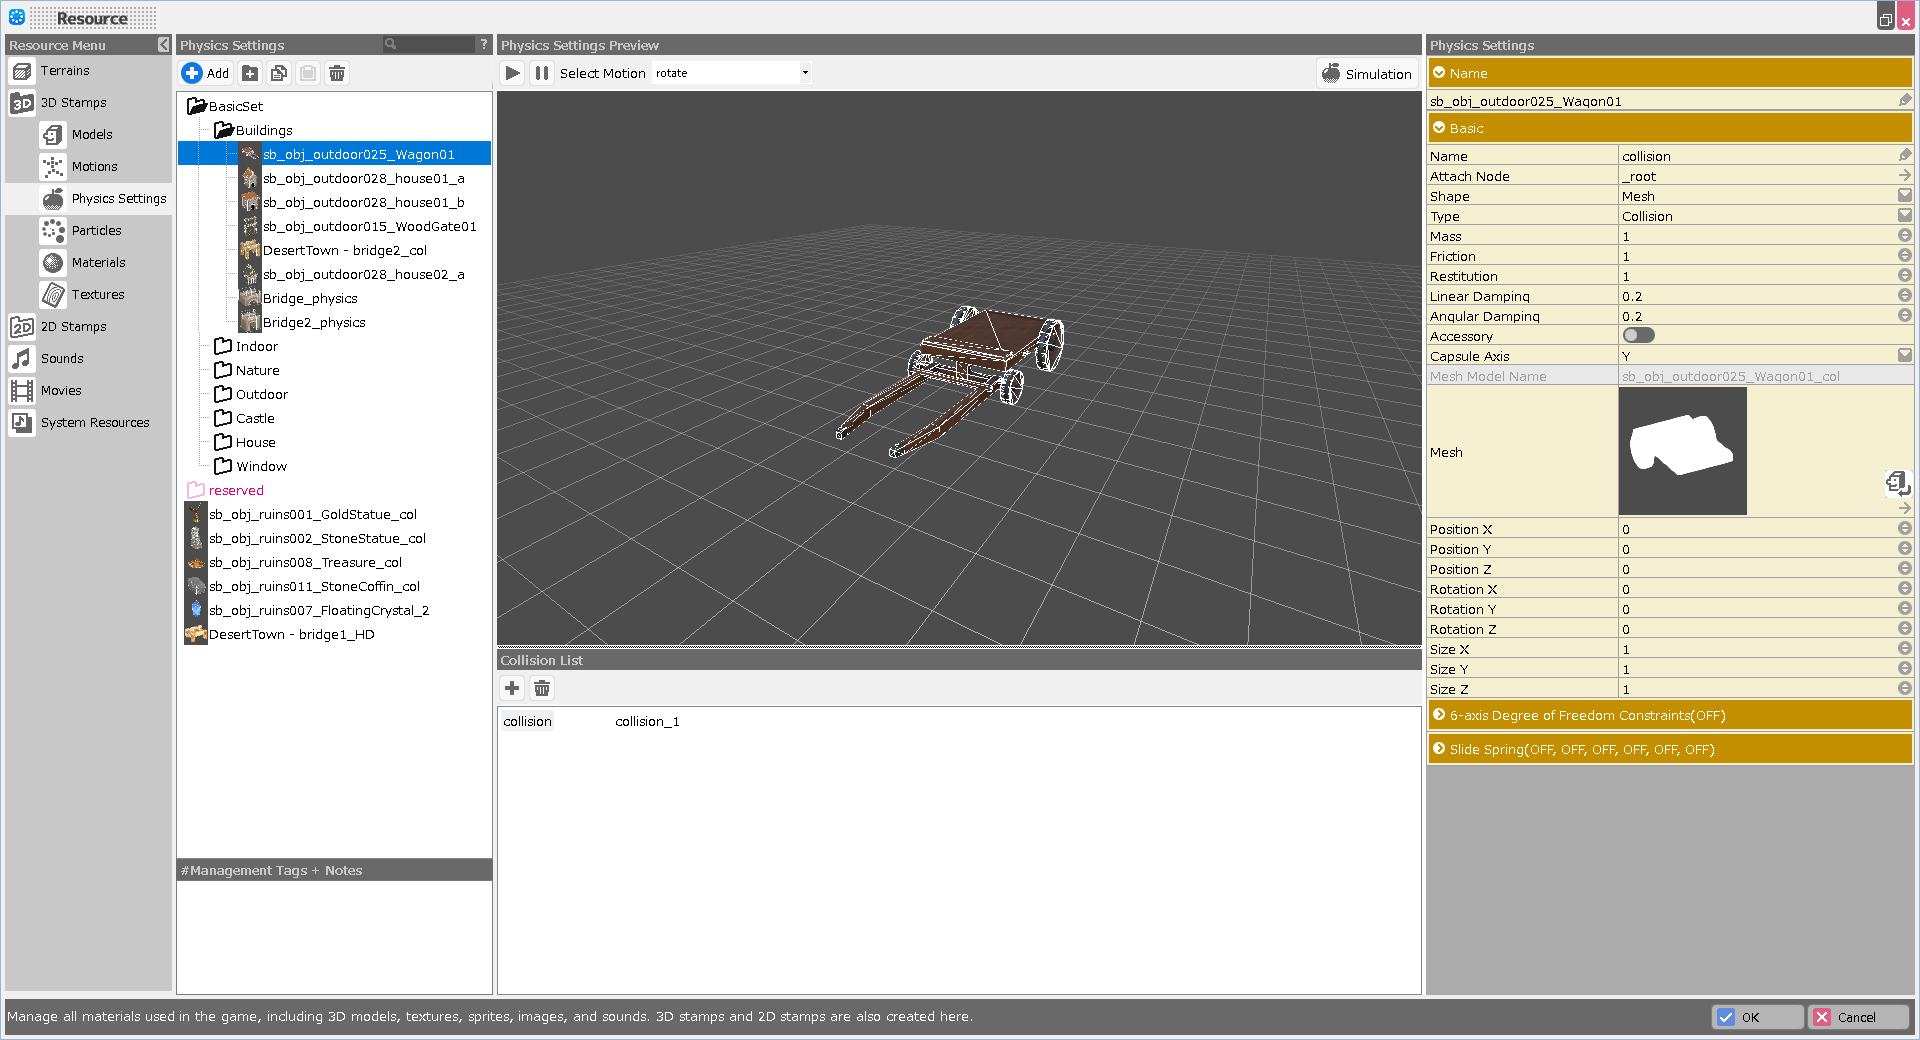Open the Motions resource category
Screen dimensions: 1920x1040
click(x=53, y=166)
